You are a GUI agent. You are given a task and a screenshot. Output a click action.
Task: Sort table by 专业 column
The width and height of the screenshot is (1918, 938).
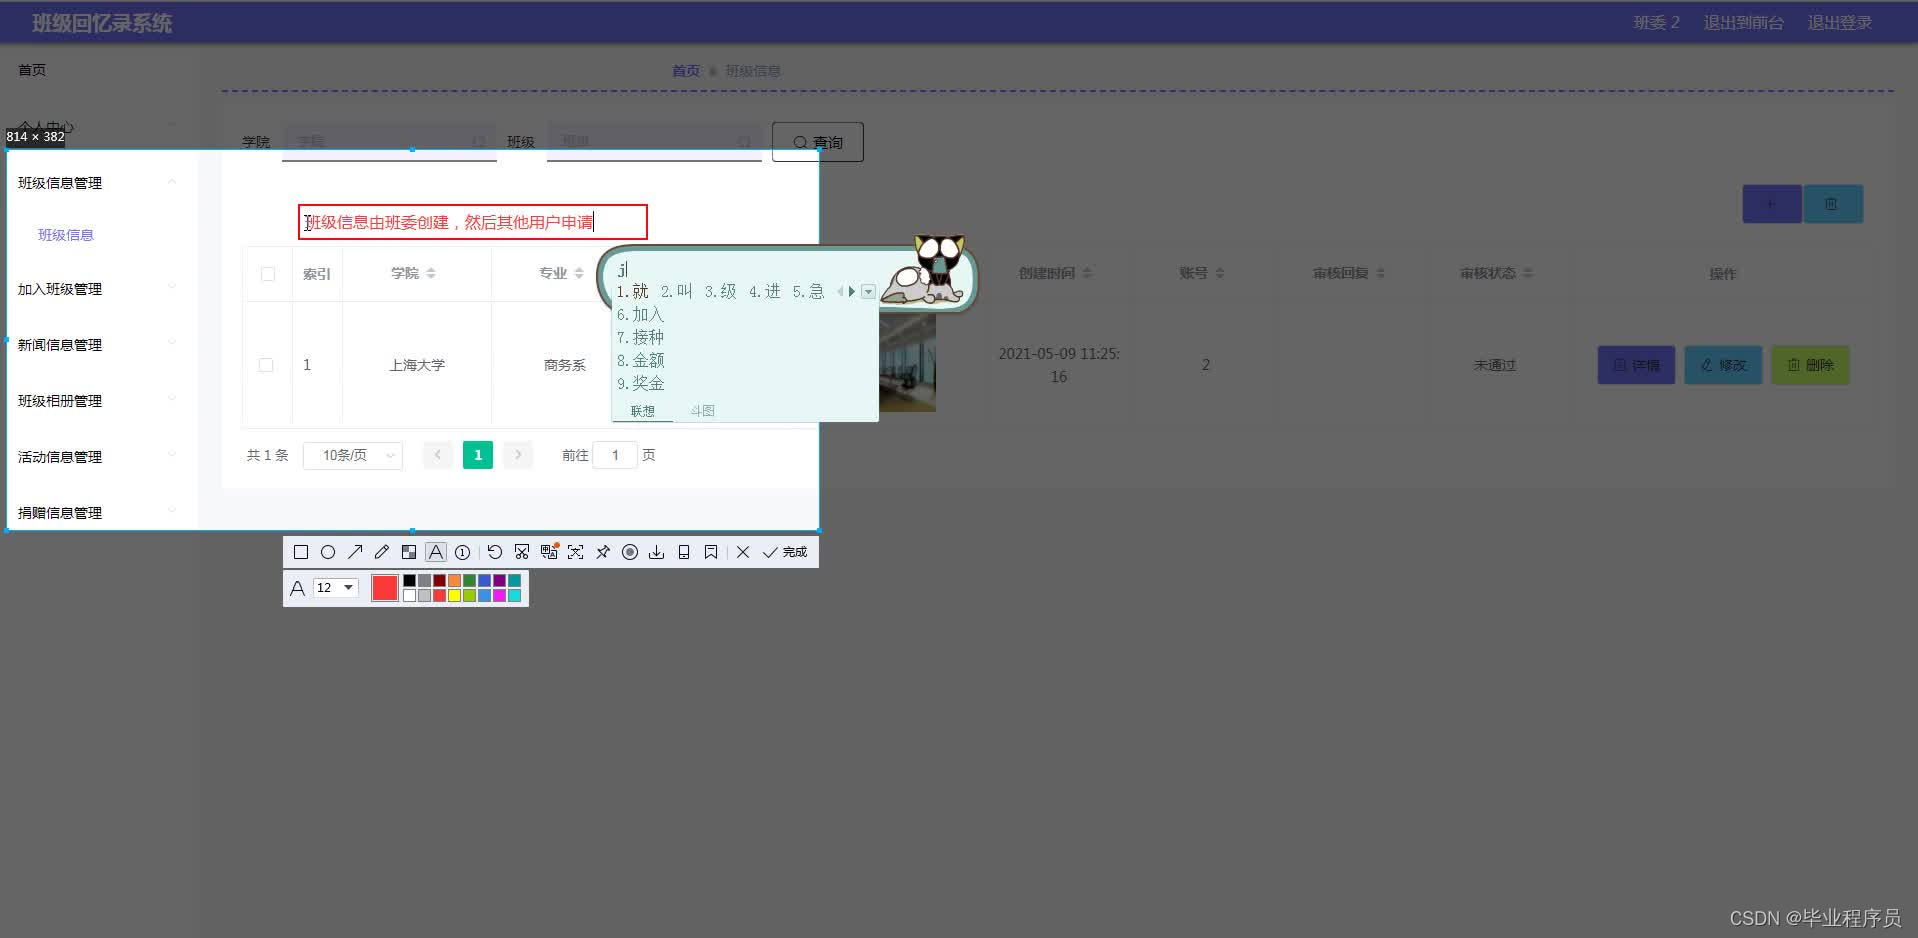pyautogui.click(x=579, y=273)
